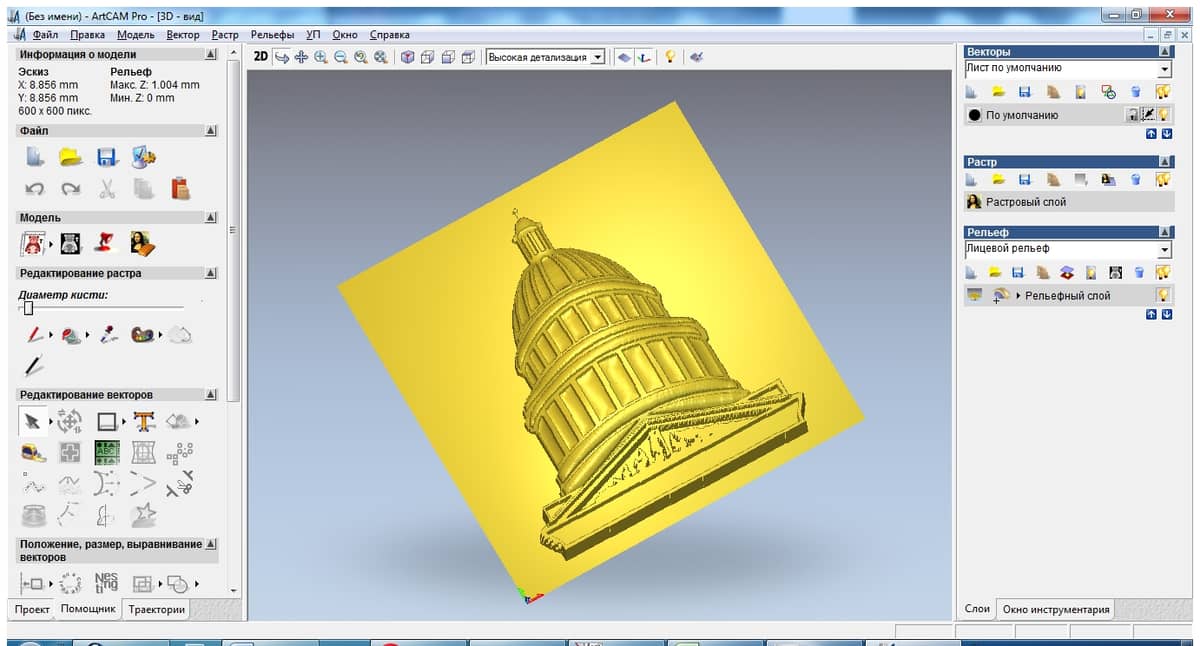Select the vector text tool (T icon)
Viewport: 1200px width, 646px height.
pos(144,421)
